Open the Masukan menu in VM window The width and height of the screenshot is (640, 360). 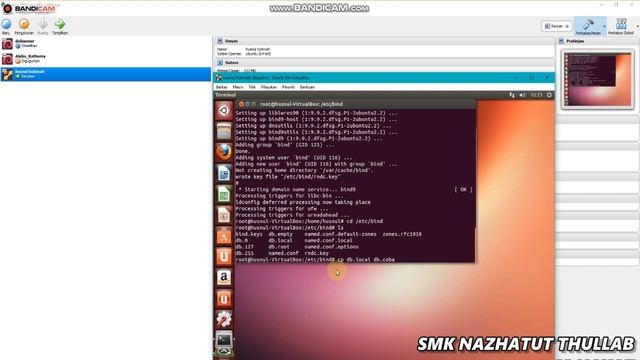tap(269, 87)
